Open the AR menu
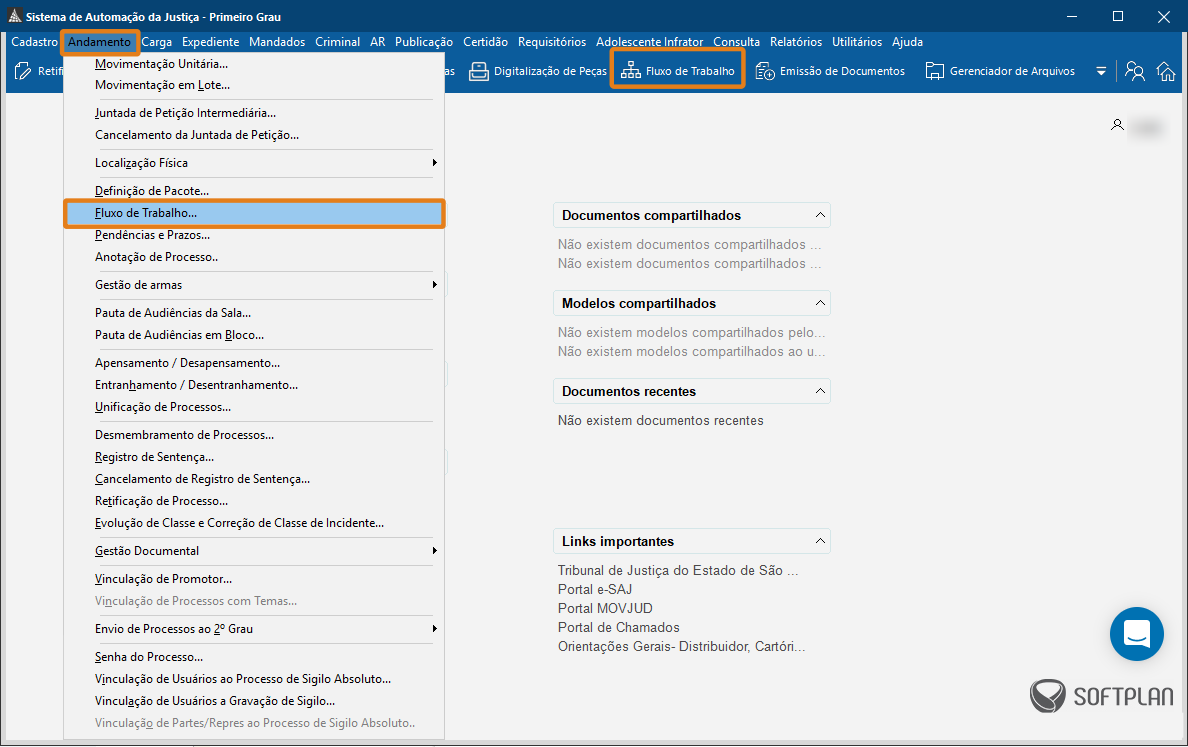This screenshot has width=1188, height=747. tap(377, 42)
